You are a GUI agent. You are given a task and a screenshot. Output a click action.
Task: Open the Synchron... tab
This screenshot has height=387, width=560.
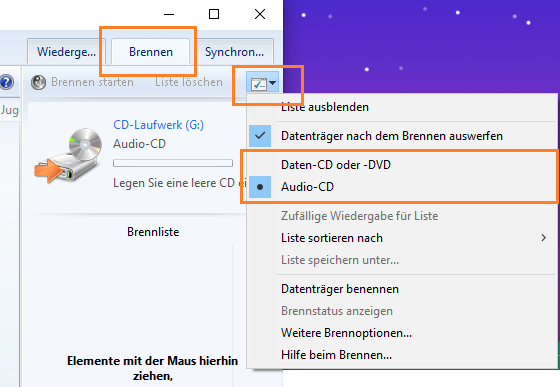point(234,52)
